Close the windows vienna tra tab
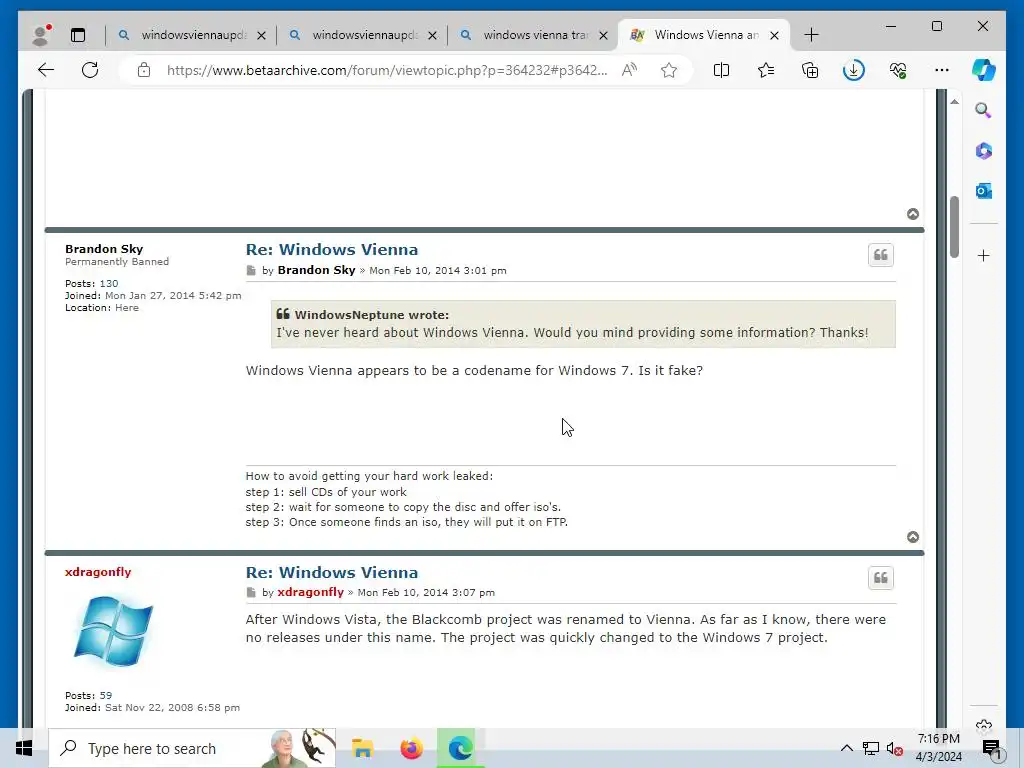Screen dimensions: 1024x768 (x=603, y=35)
